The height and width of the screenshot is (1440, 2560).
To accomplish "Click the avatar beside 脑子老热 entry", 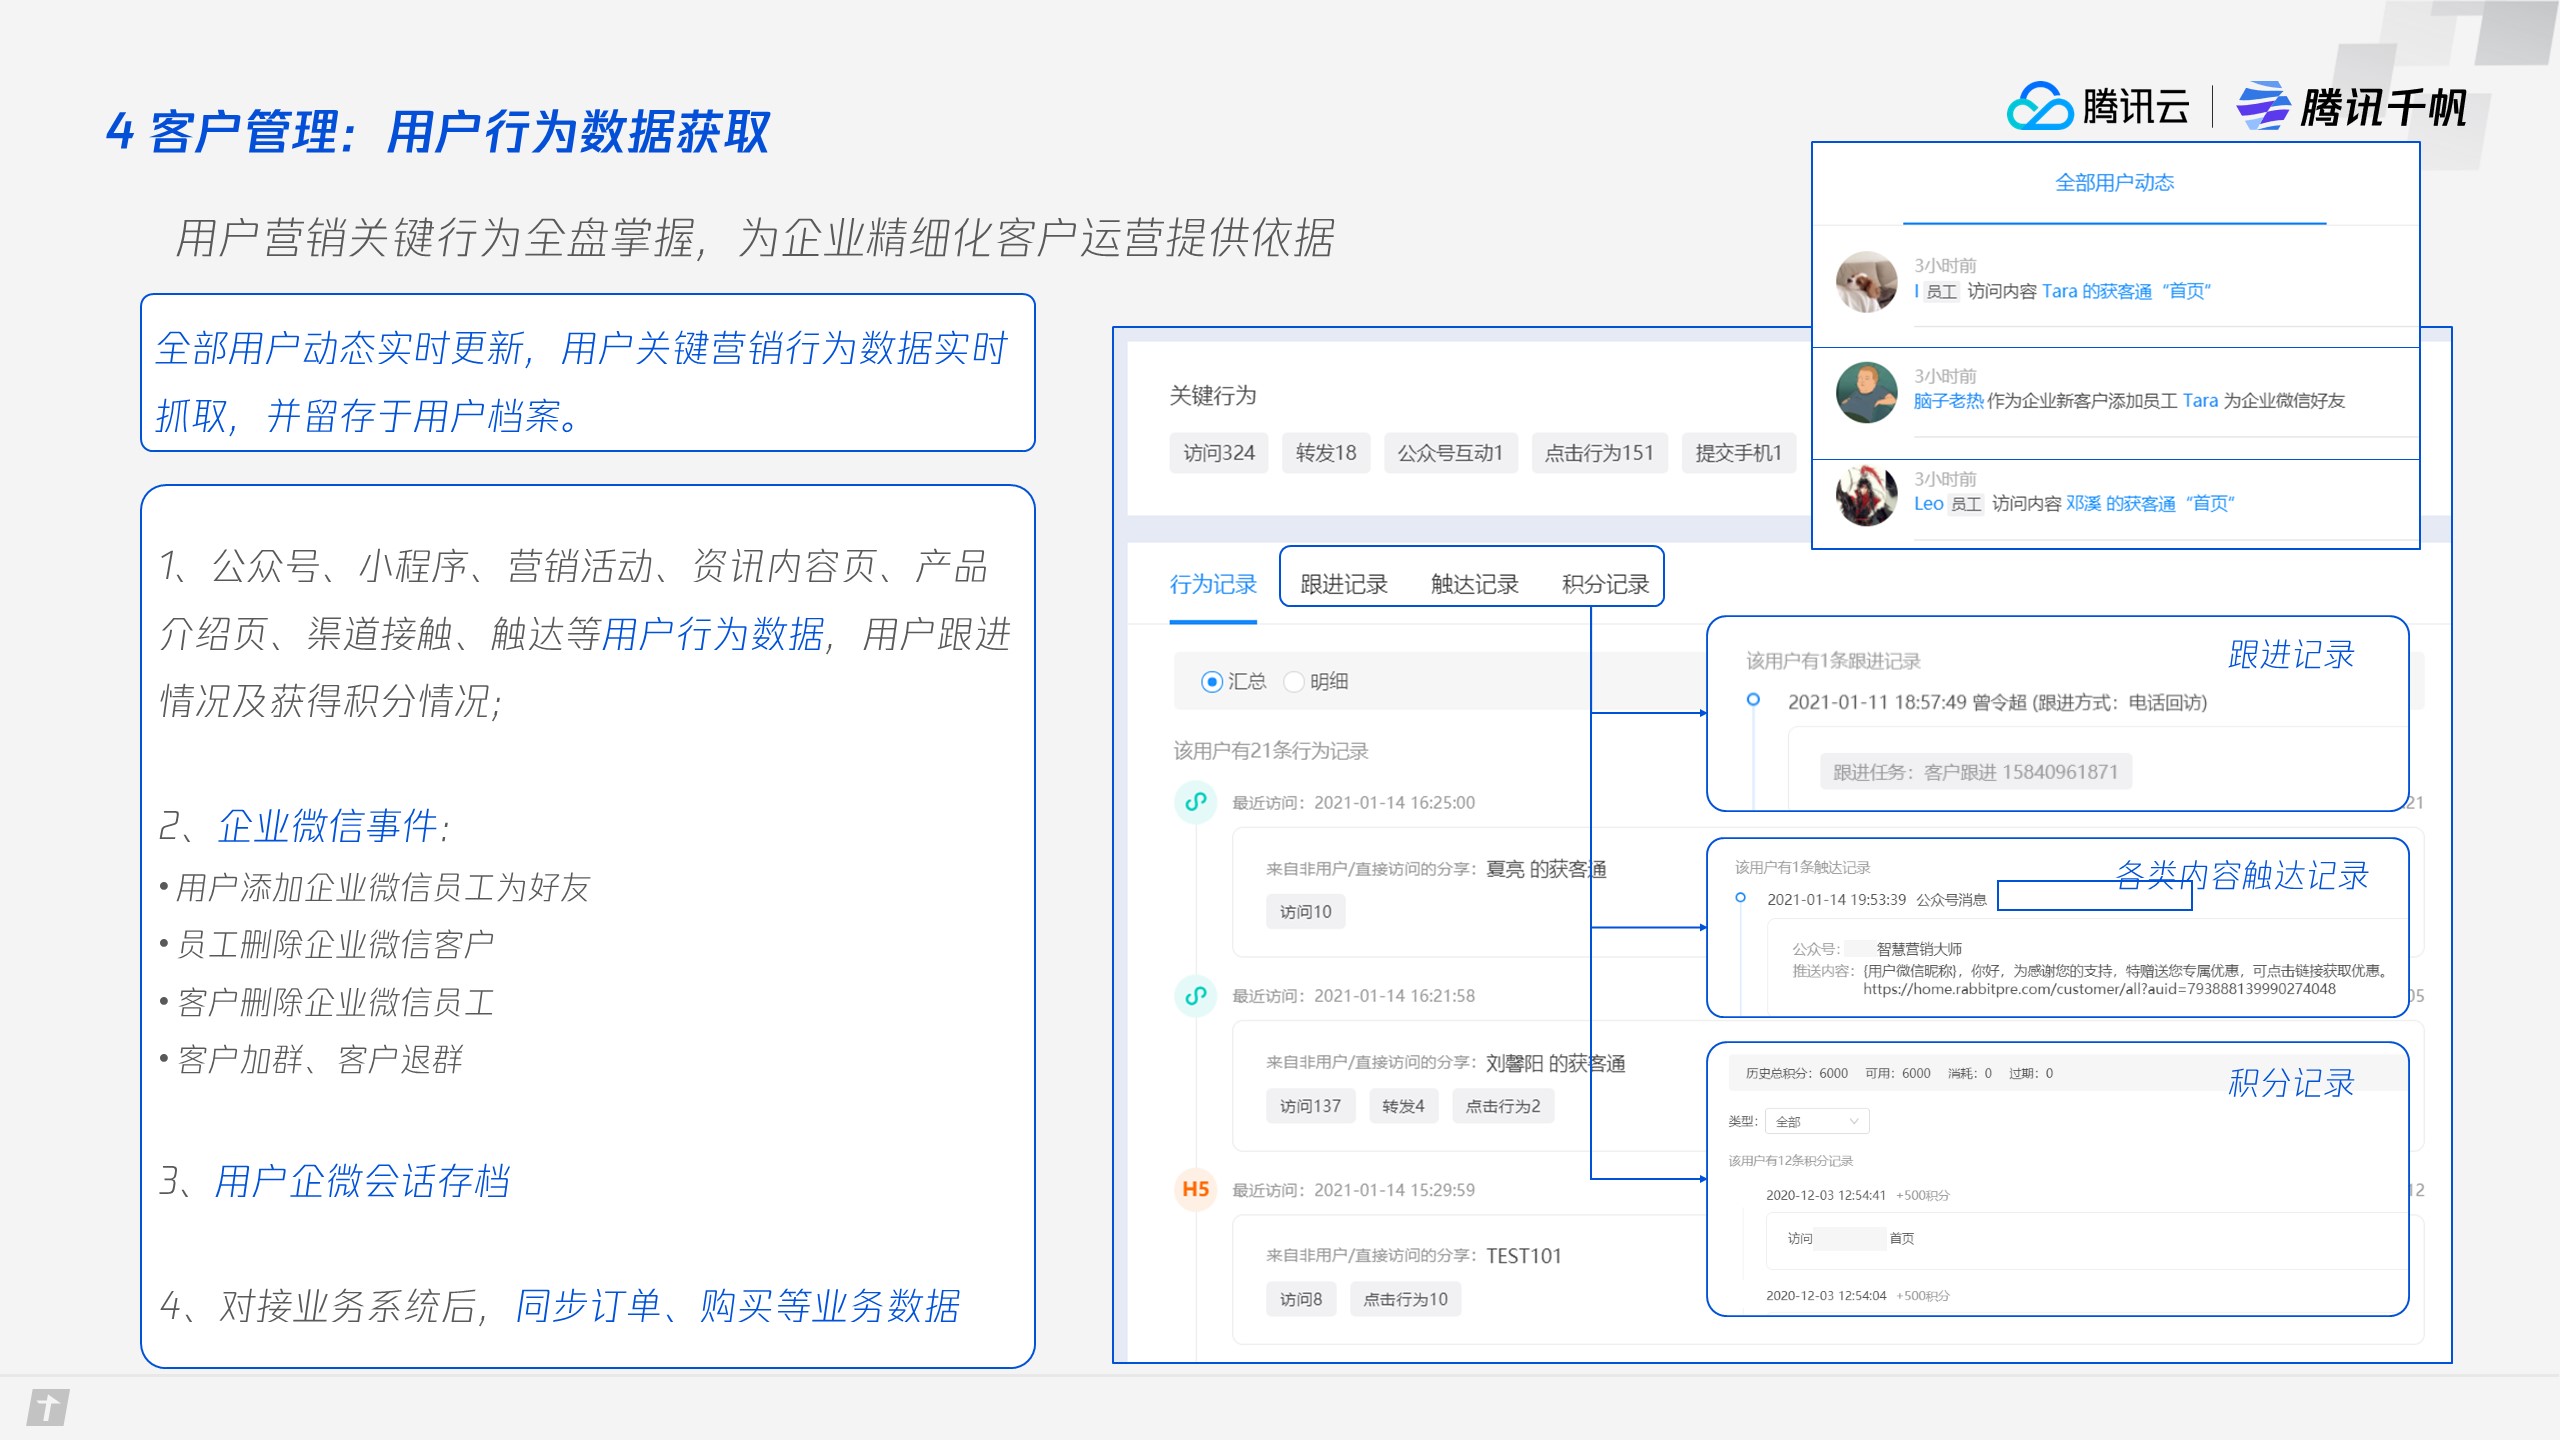I will pyautogui.click(x=1866, y=392).
